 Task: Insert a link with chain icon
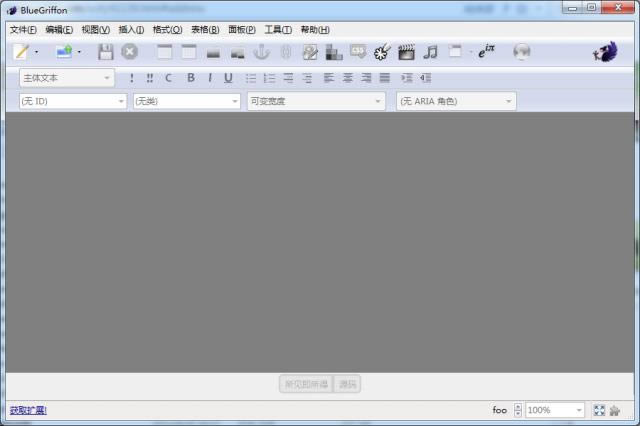[x=286, y=52]
